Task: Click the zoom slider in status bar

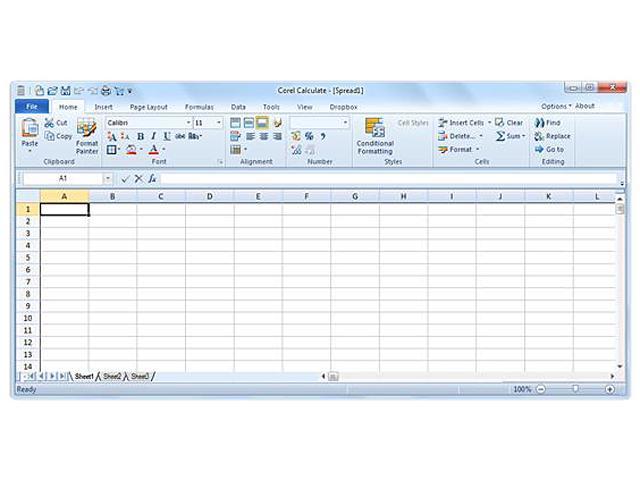Action: tap(575, 389)
